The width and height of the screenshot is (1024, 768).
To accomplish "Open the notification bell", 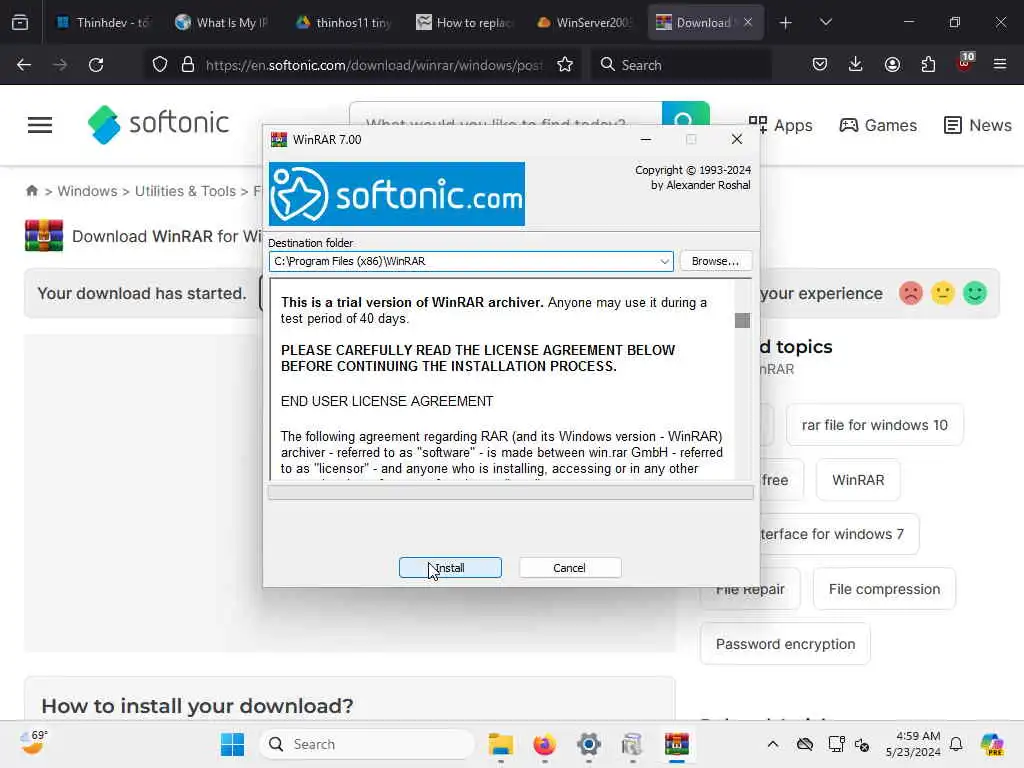I will 956,744.
